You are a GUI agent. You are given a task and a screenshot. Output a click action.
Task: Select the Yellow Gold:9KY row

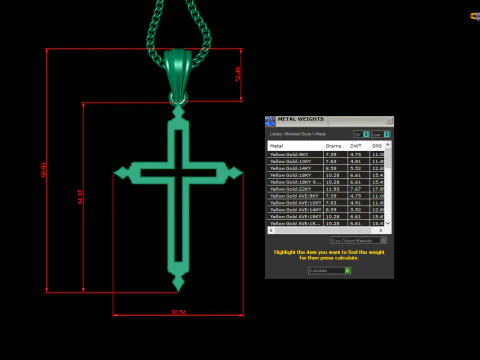pos(326,154)
